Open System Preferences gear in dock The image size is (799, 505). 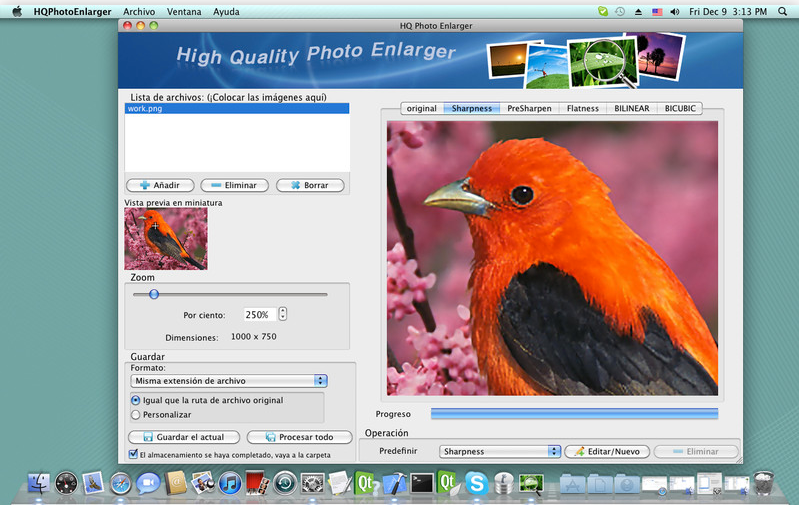[x=312, y=483]
